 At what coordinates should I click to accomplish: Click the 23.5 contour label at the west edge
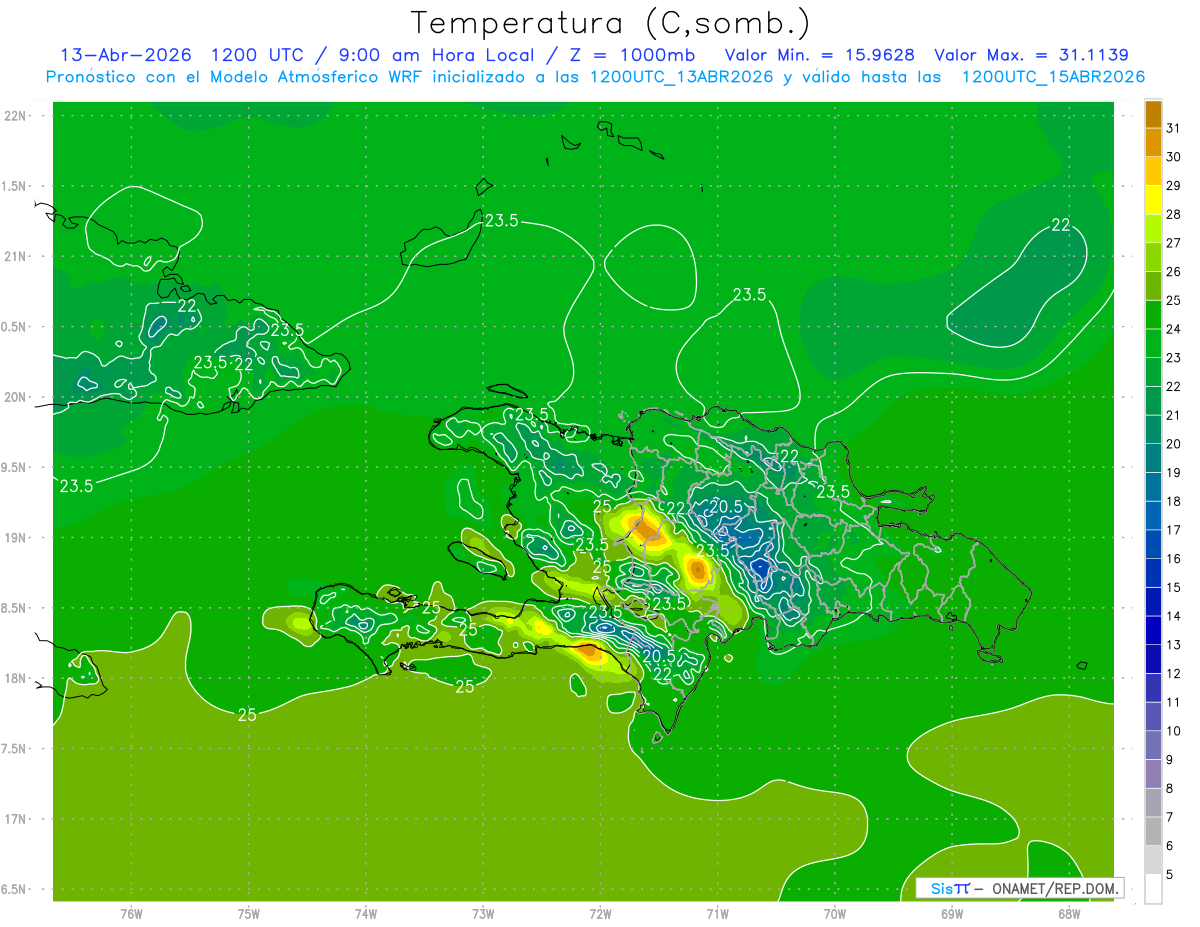coord(76,486)
